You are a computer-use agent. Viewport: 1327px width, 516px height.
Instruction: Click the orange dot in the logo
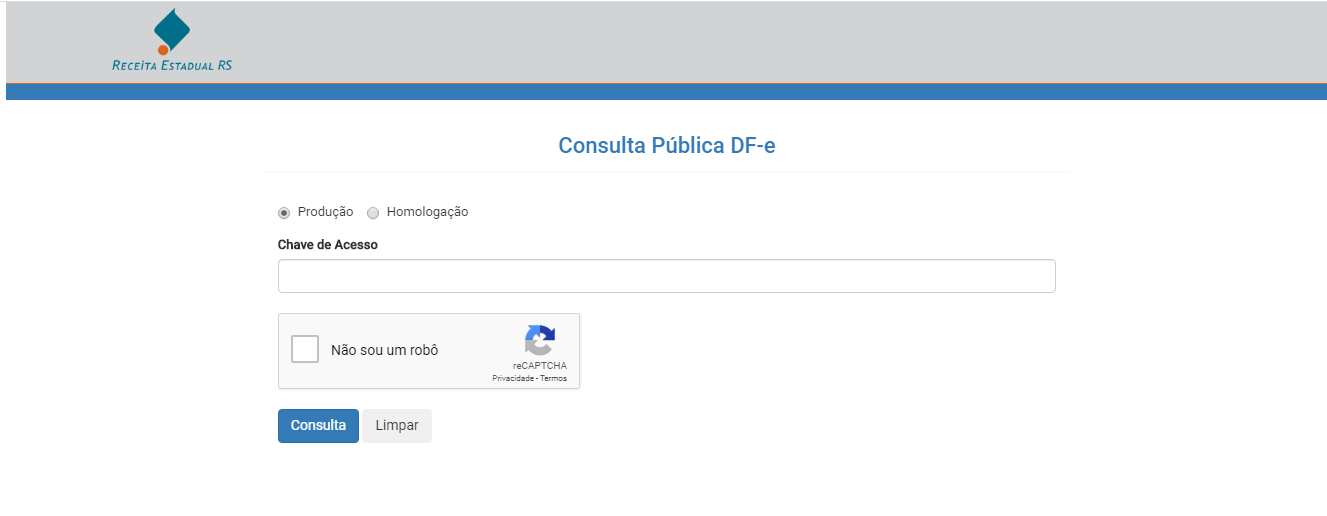coord(163,50)
